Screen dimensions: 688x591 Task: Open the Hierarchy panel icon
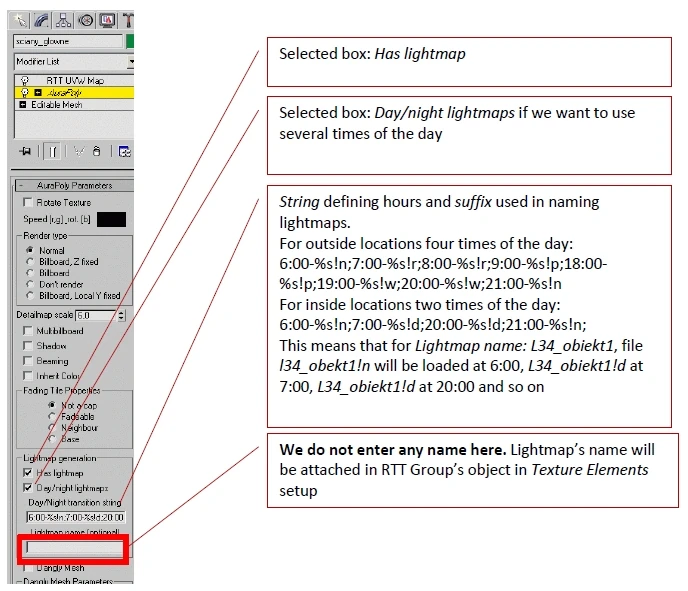[x=64, y=21]
